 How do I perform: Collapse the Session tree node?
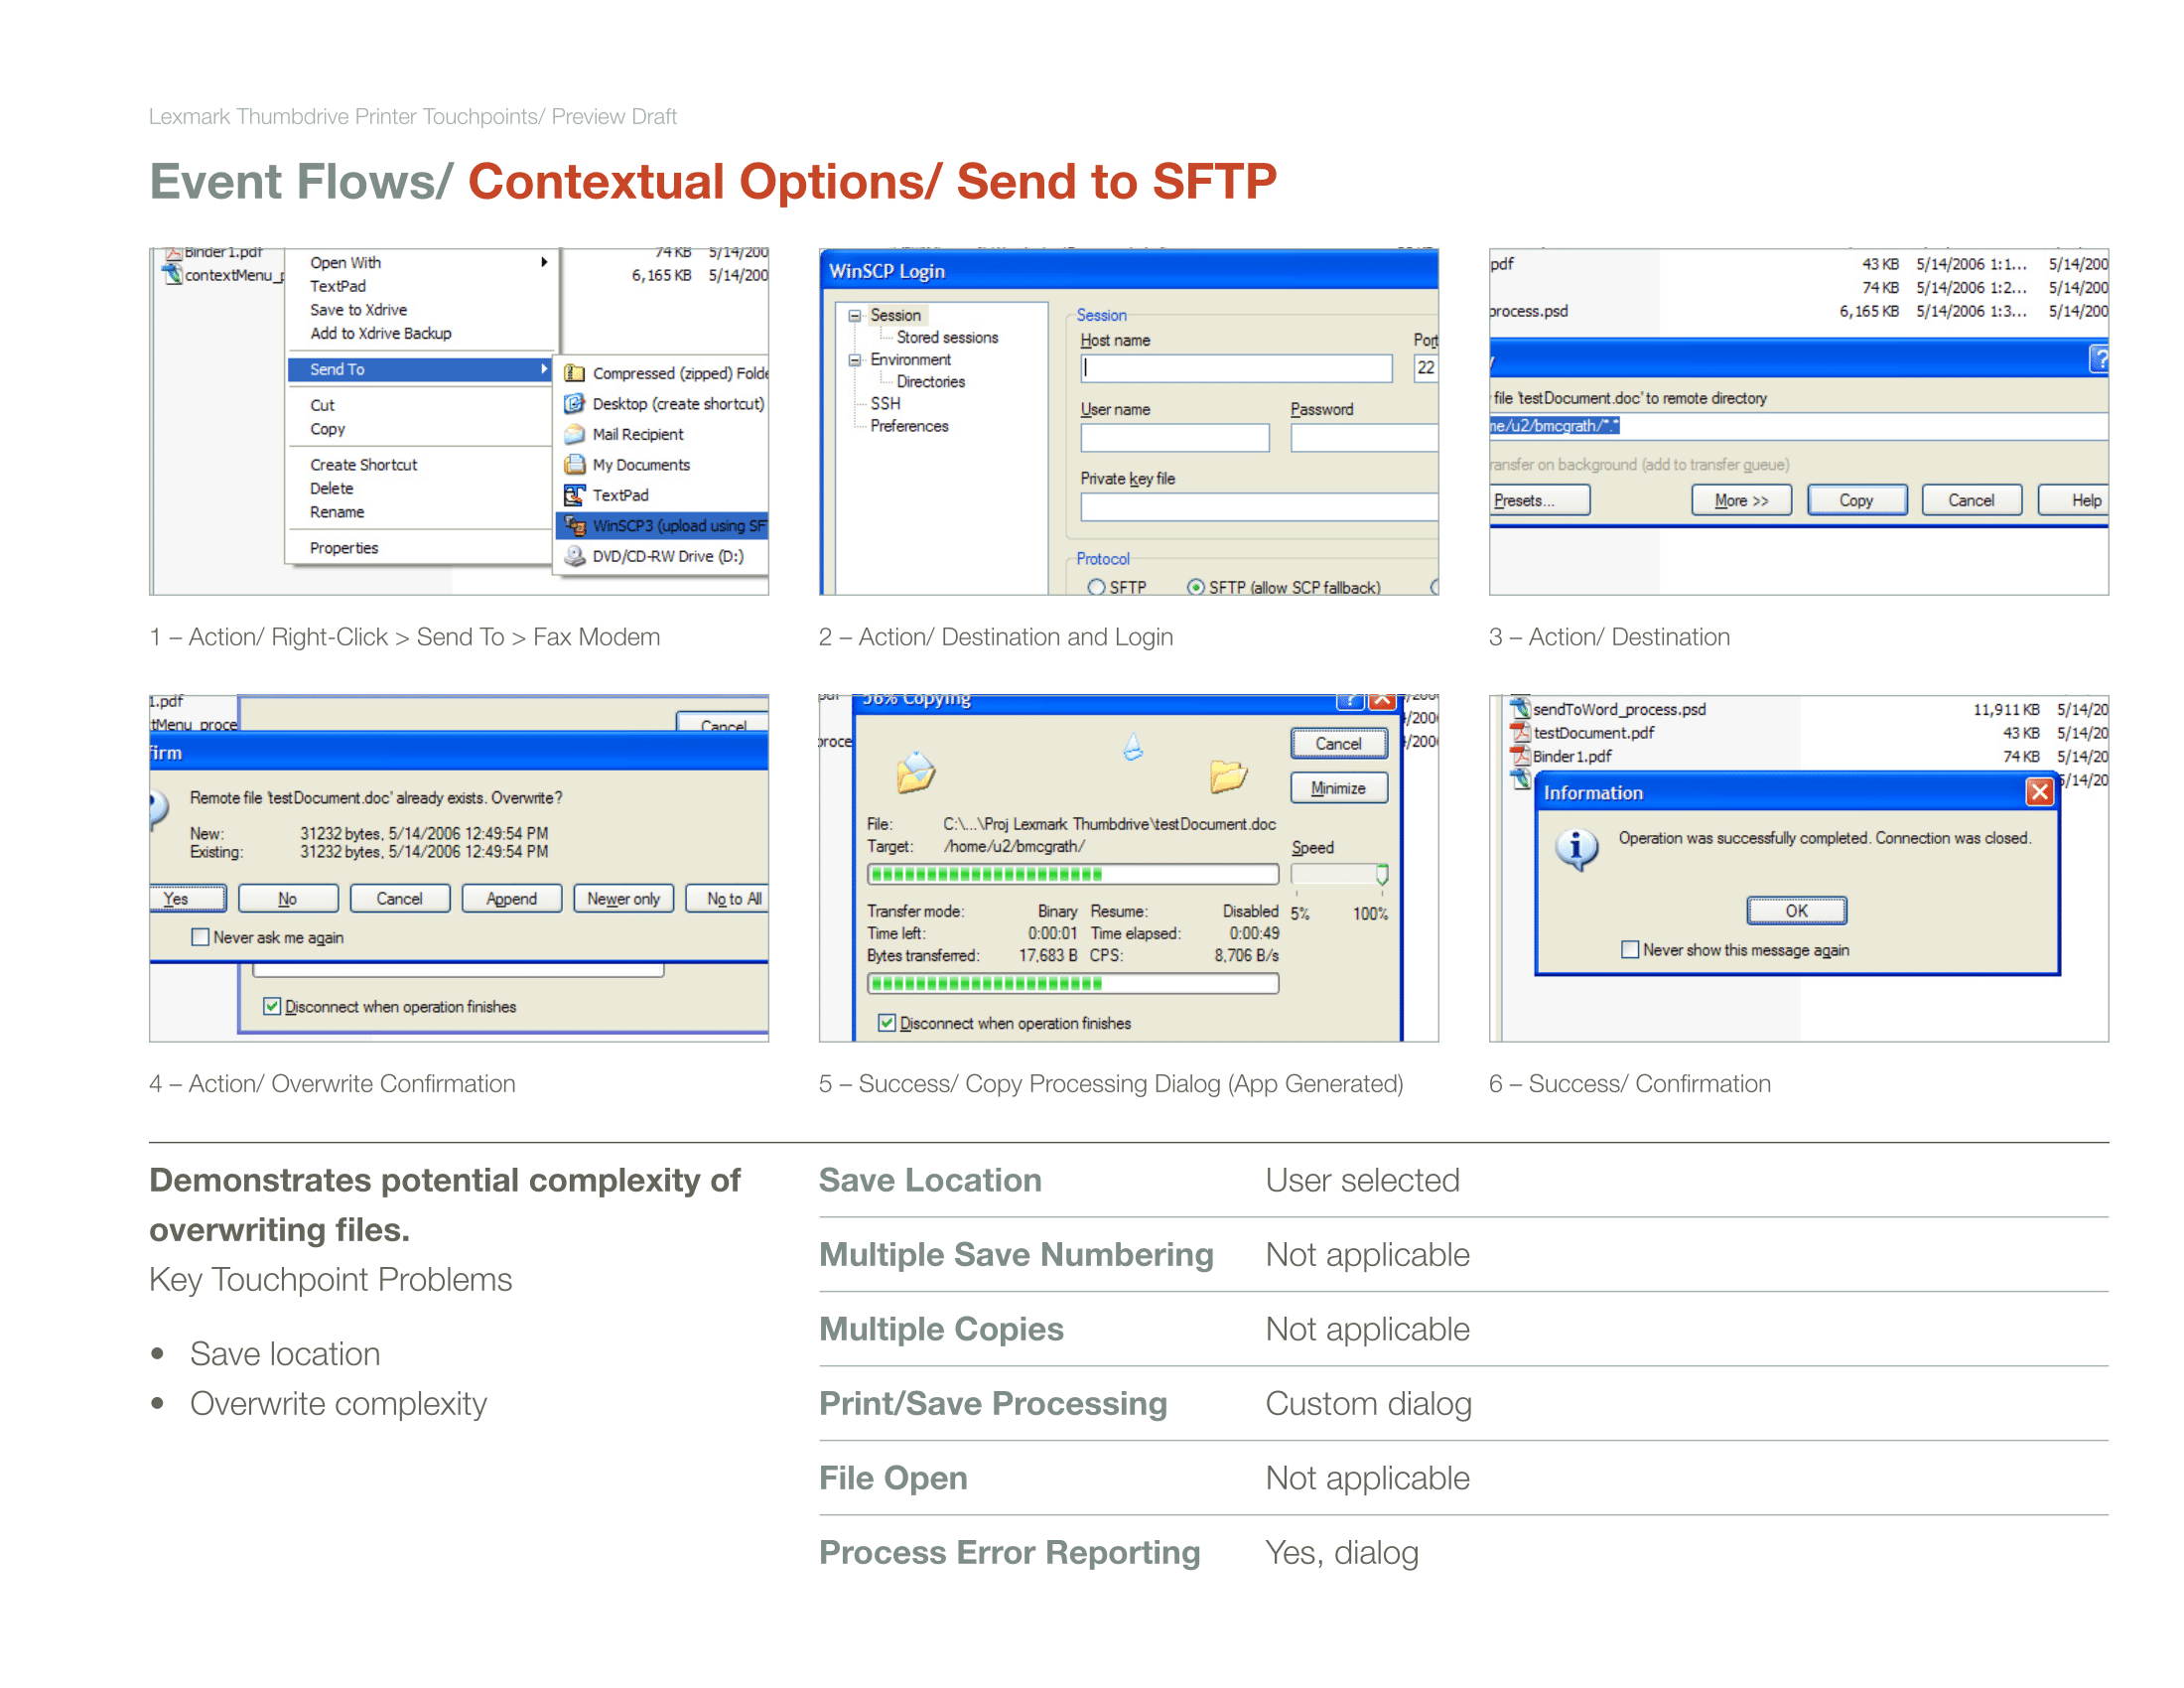click(855, 316)
